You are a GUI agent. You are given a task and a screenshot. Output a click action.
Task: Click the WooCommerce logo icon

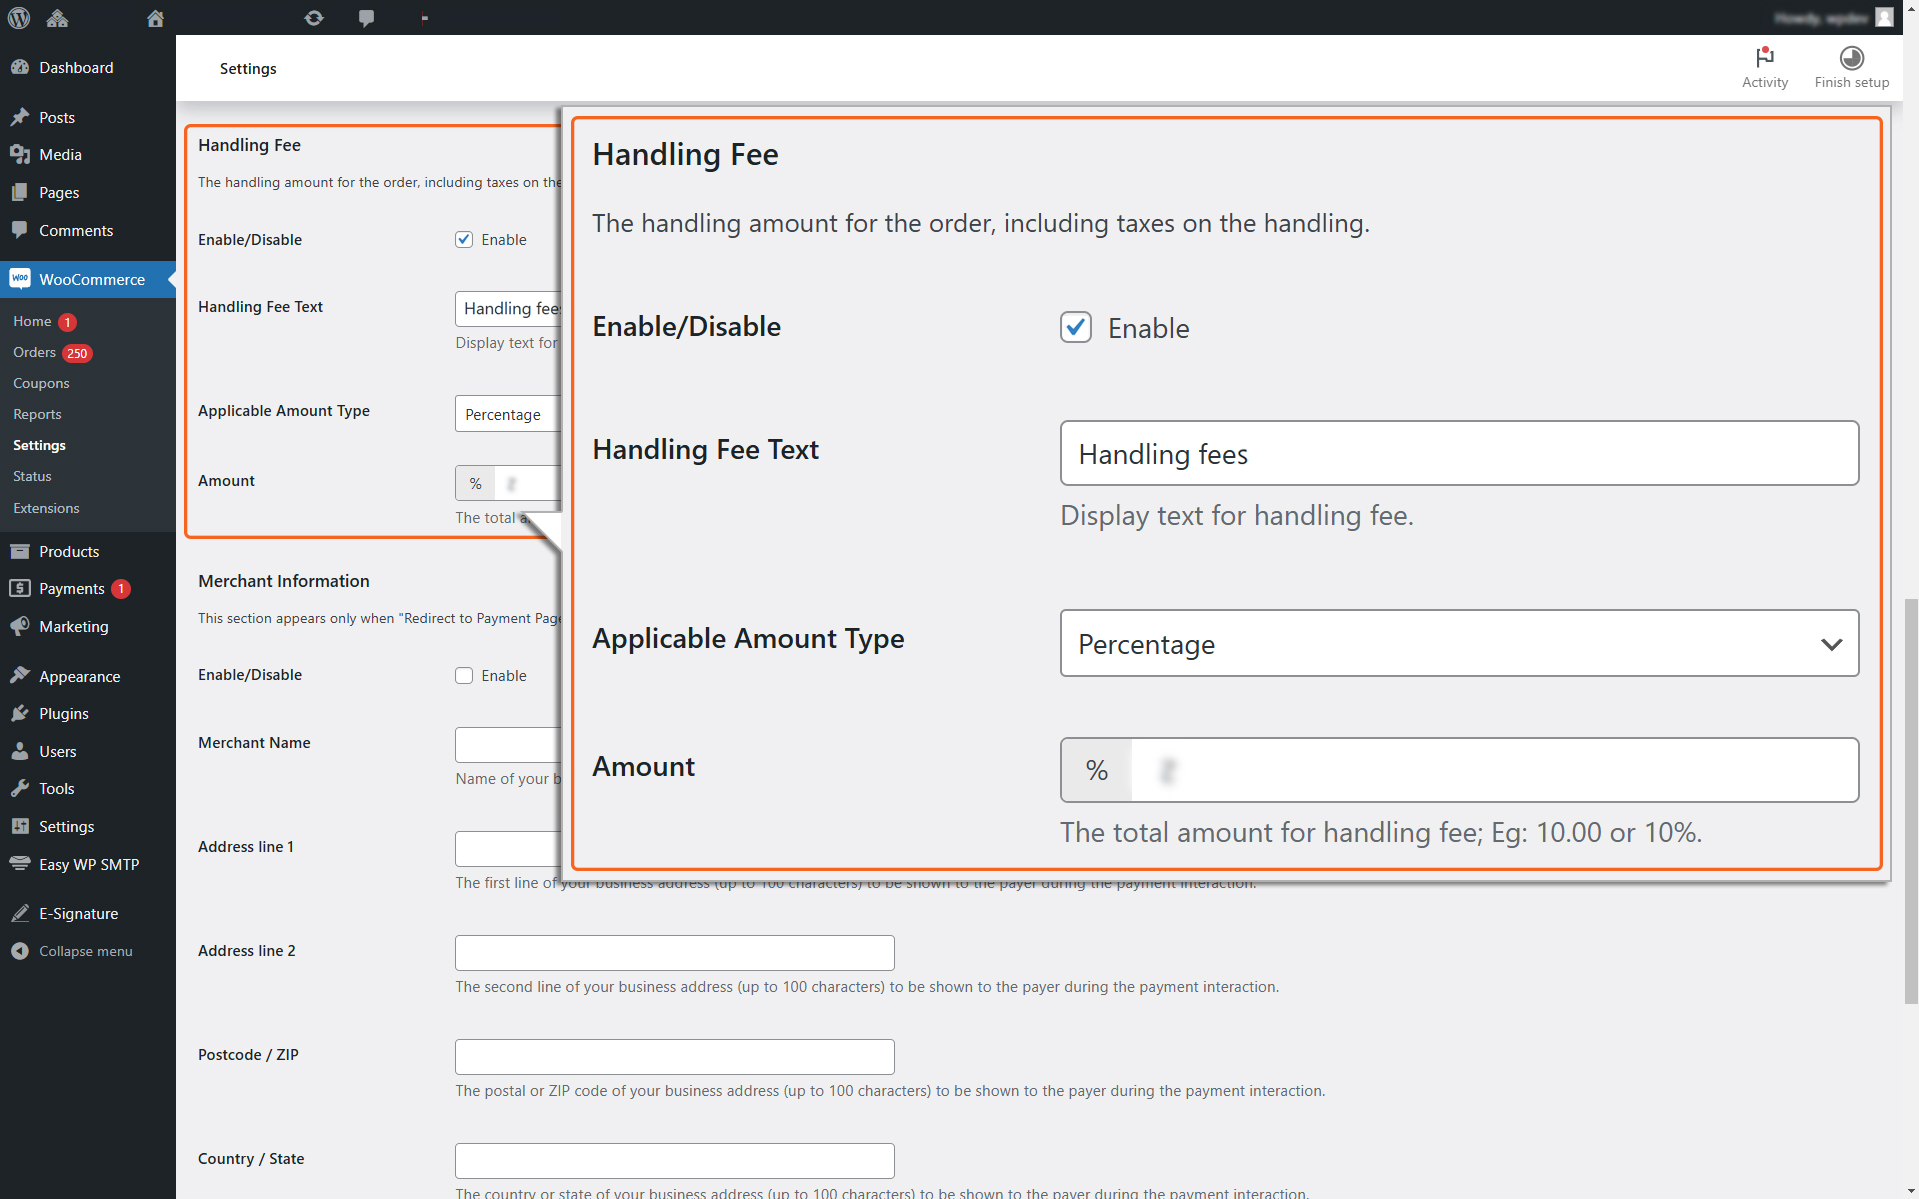(20, 279)
